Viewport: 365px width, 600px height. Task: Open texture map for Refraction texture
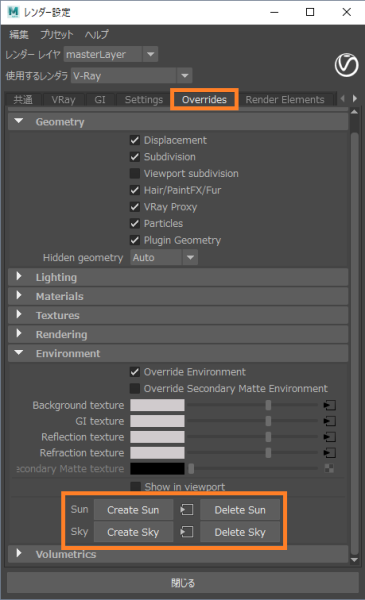point(329,453)
